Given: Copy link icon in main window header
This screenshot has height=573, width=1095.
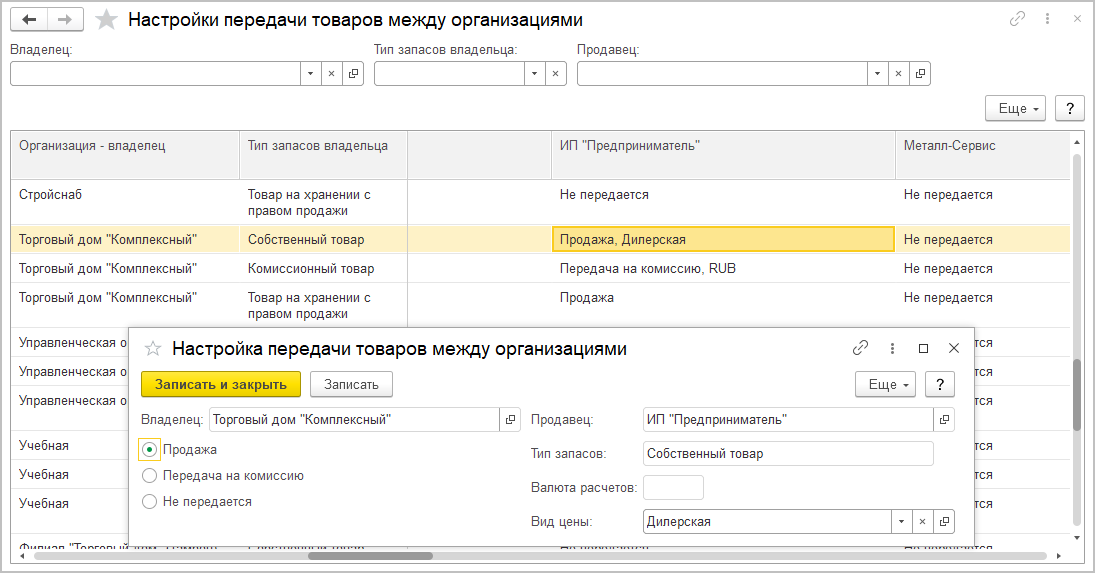Looking at the screenshot, I should coord(1018,19).
